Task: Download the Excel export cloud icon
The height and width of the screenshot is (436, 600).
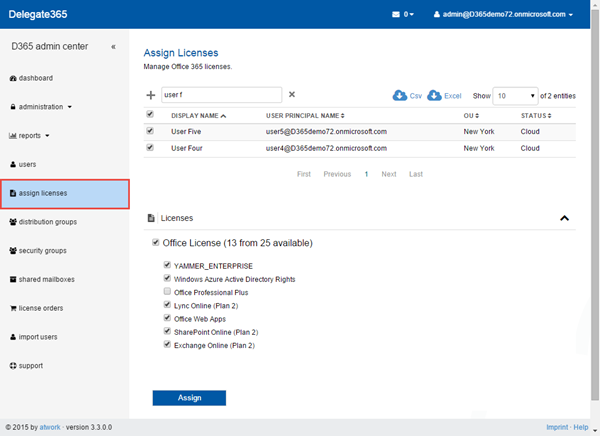Action: [435, 95]
